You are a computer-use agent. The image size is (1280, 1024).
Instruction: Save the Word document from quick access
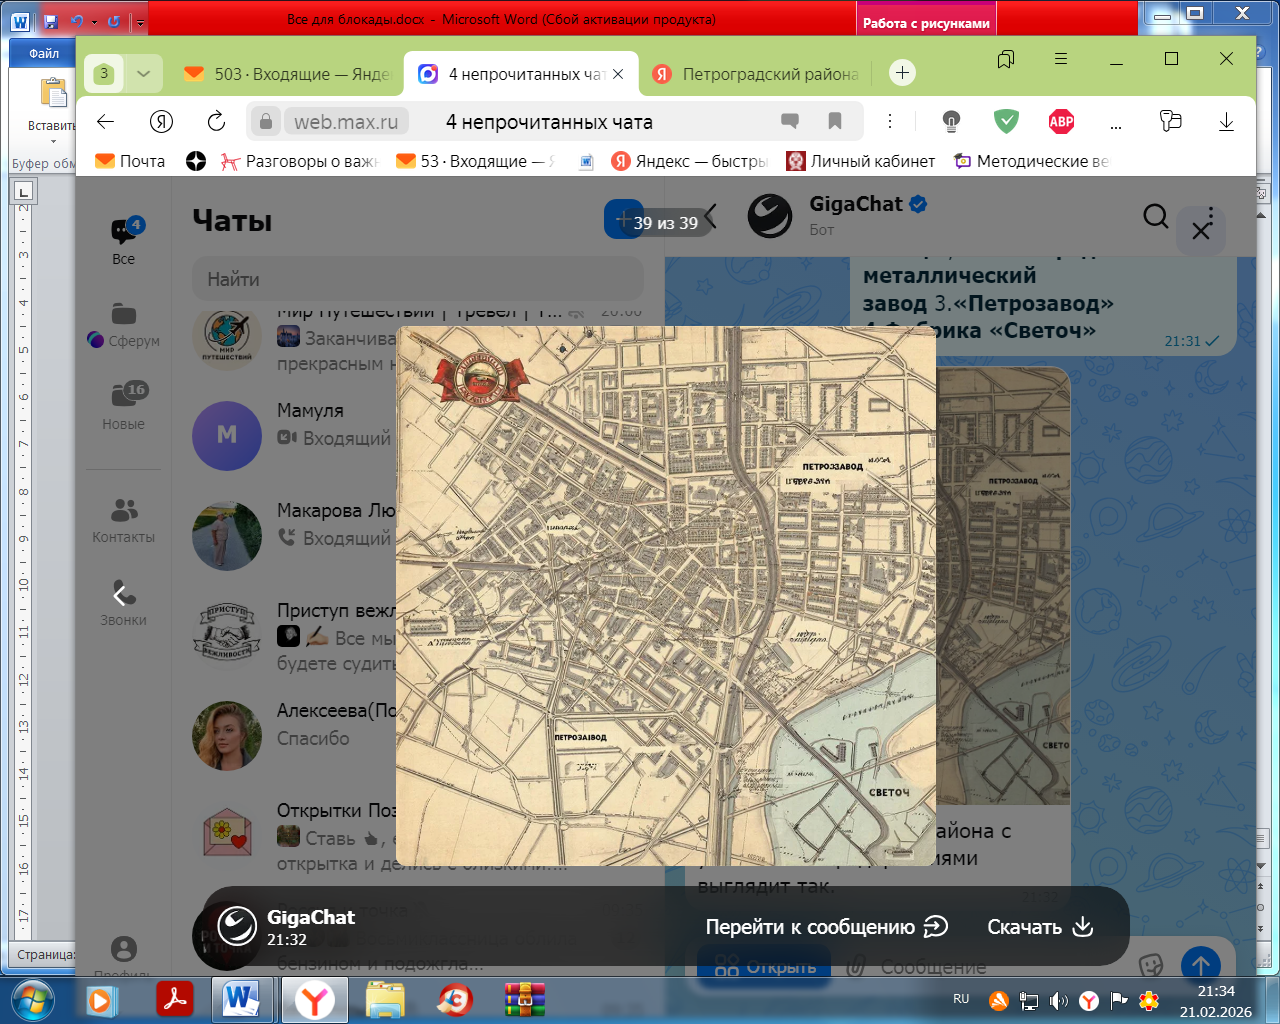[x=51, y=20]
